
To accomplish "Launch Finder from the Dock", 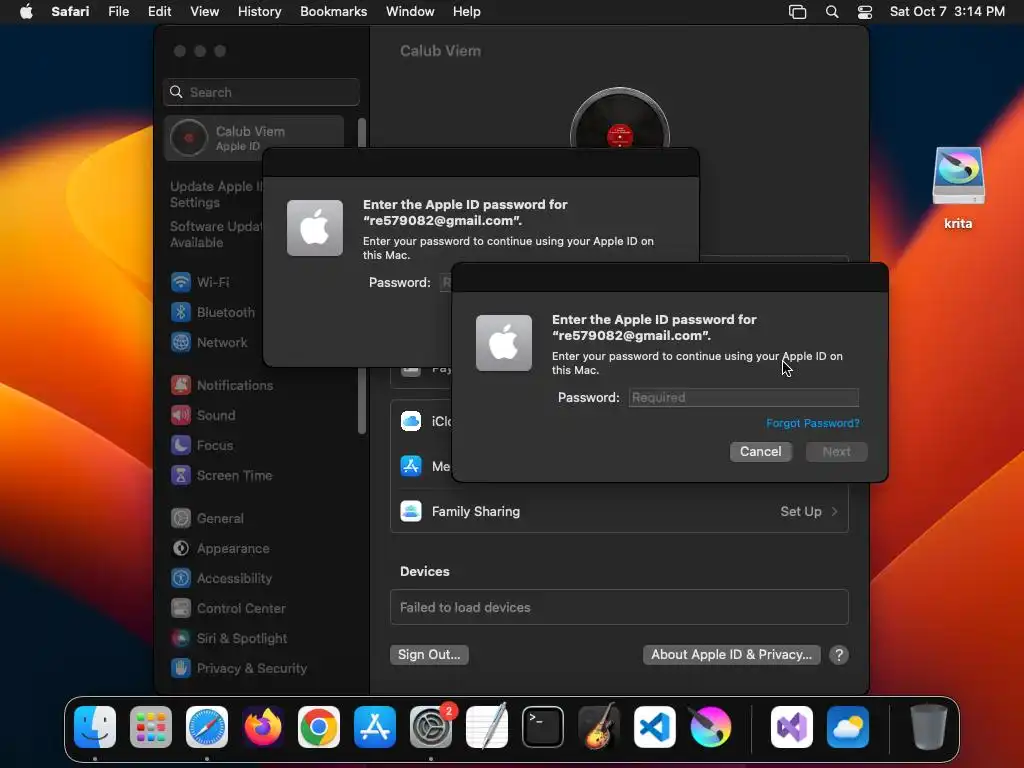I will tap(95, 727).
